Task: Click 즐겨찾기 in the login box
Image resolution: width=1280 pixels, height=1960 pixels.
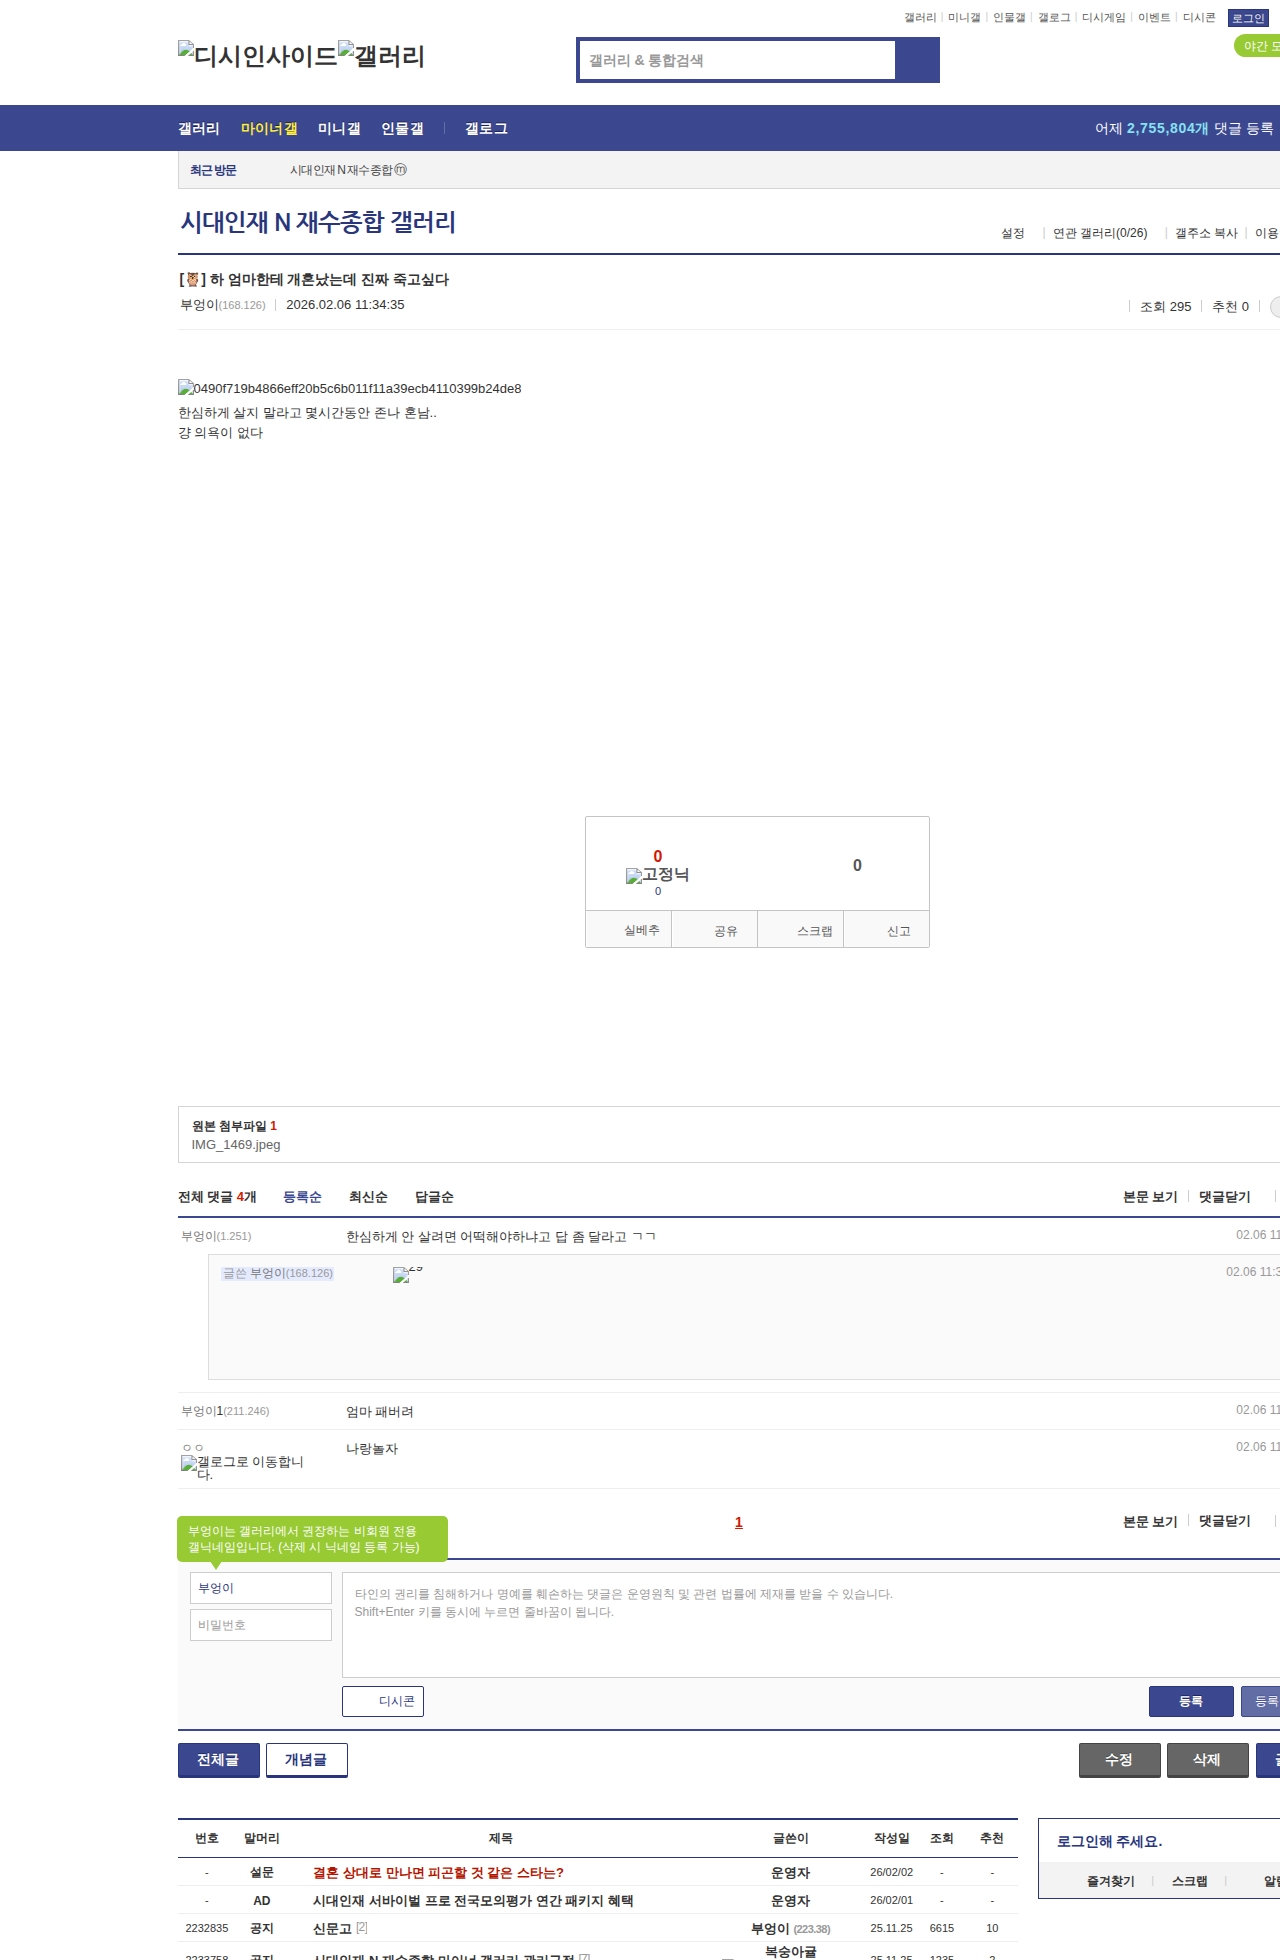Action: (1111, 1881)
